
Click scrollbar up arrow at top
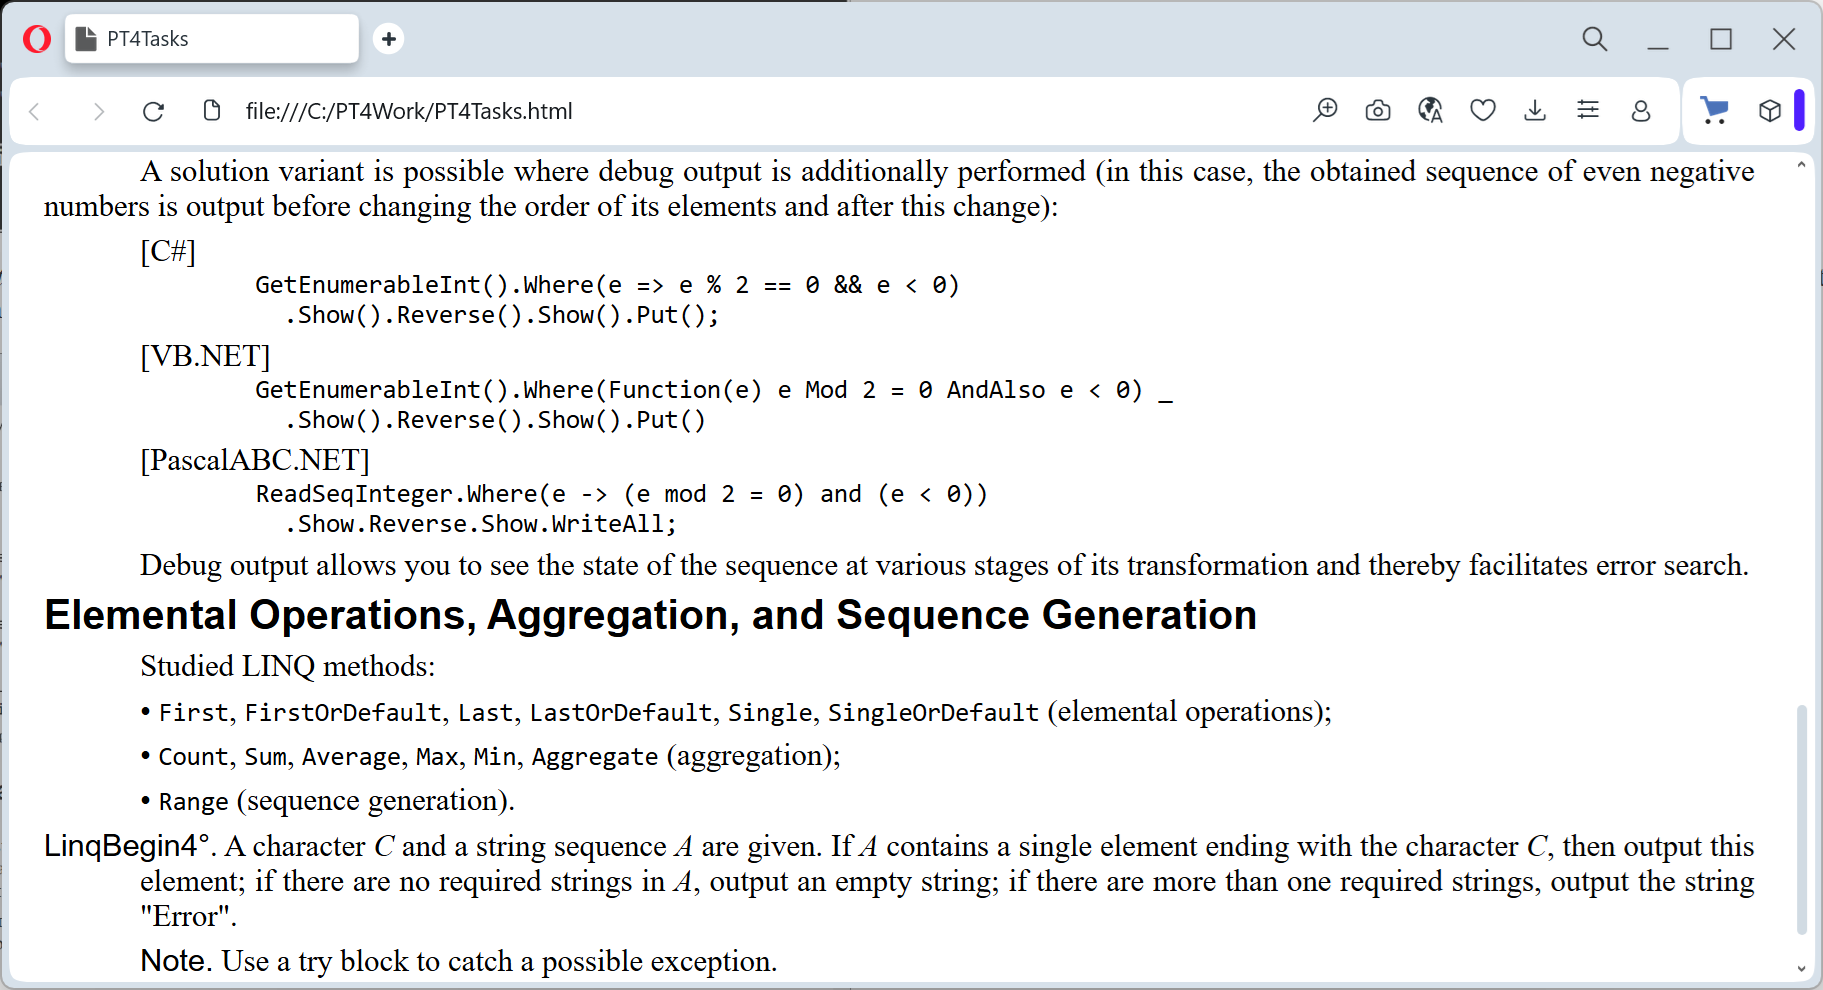point(1801,165)
